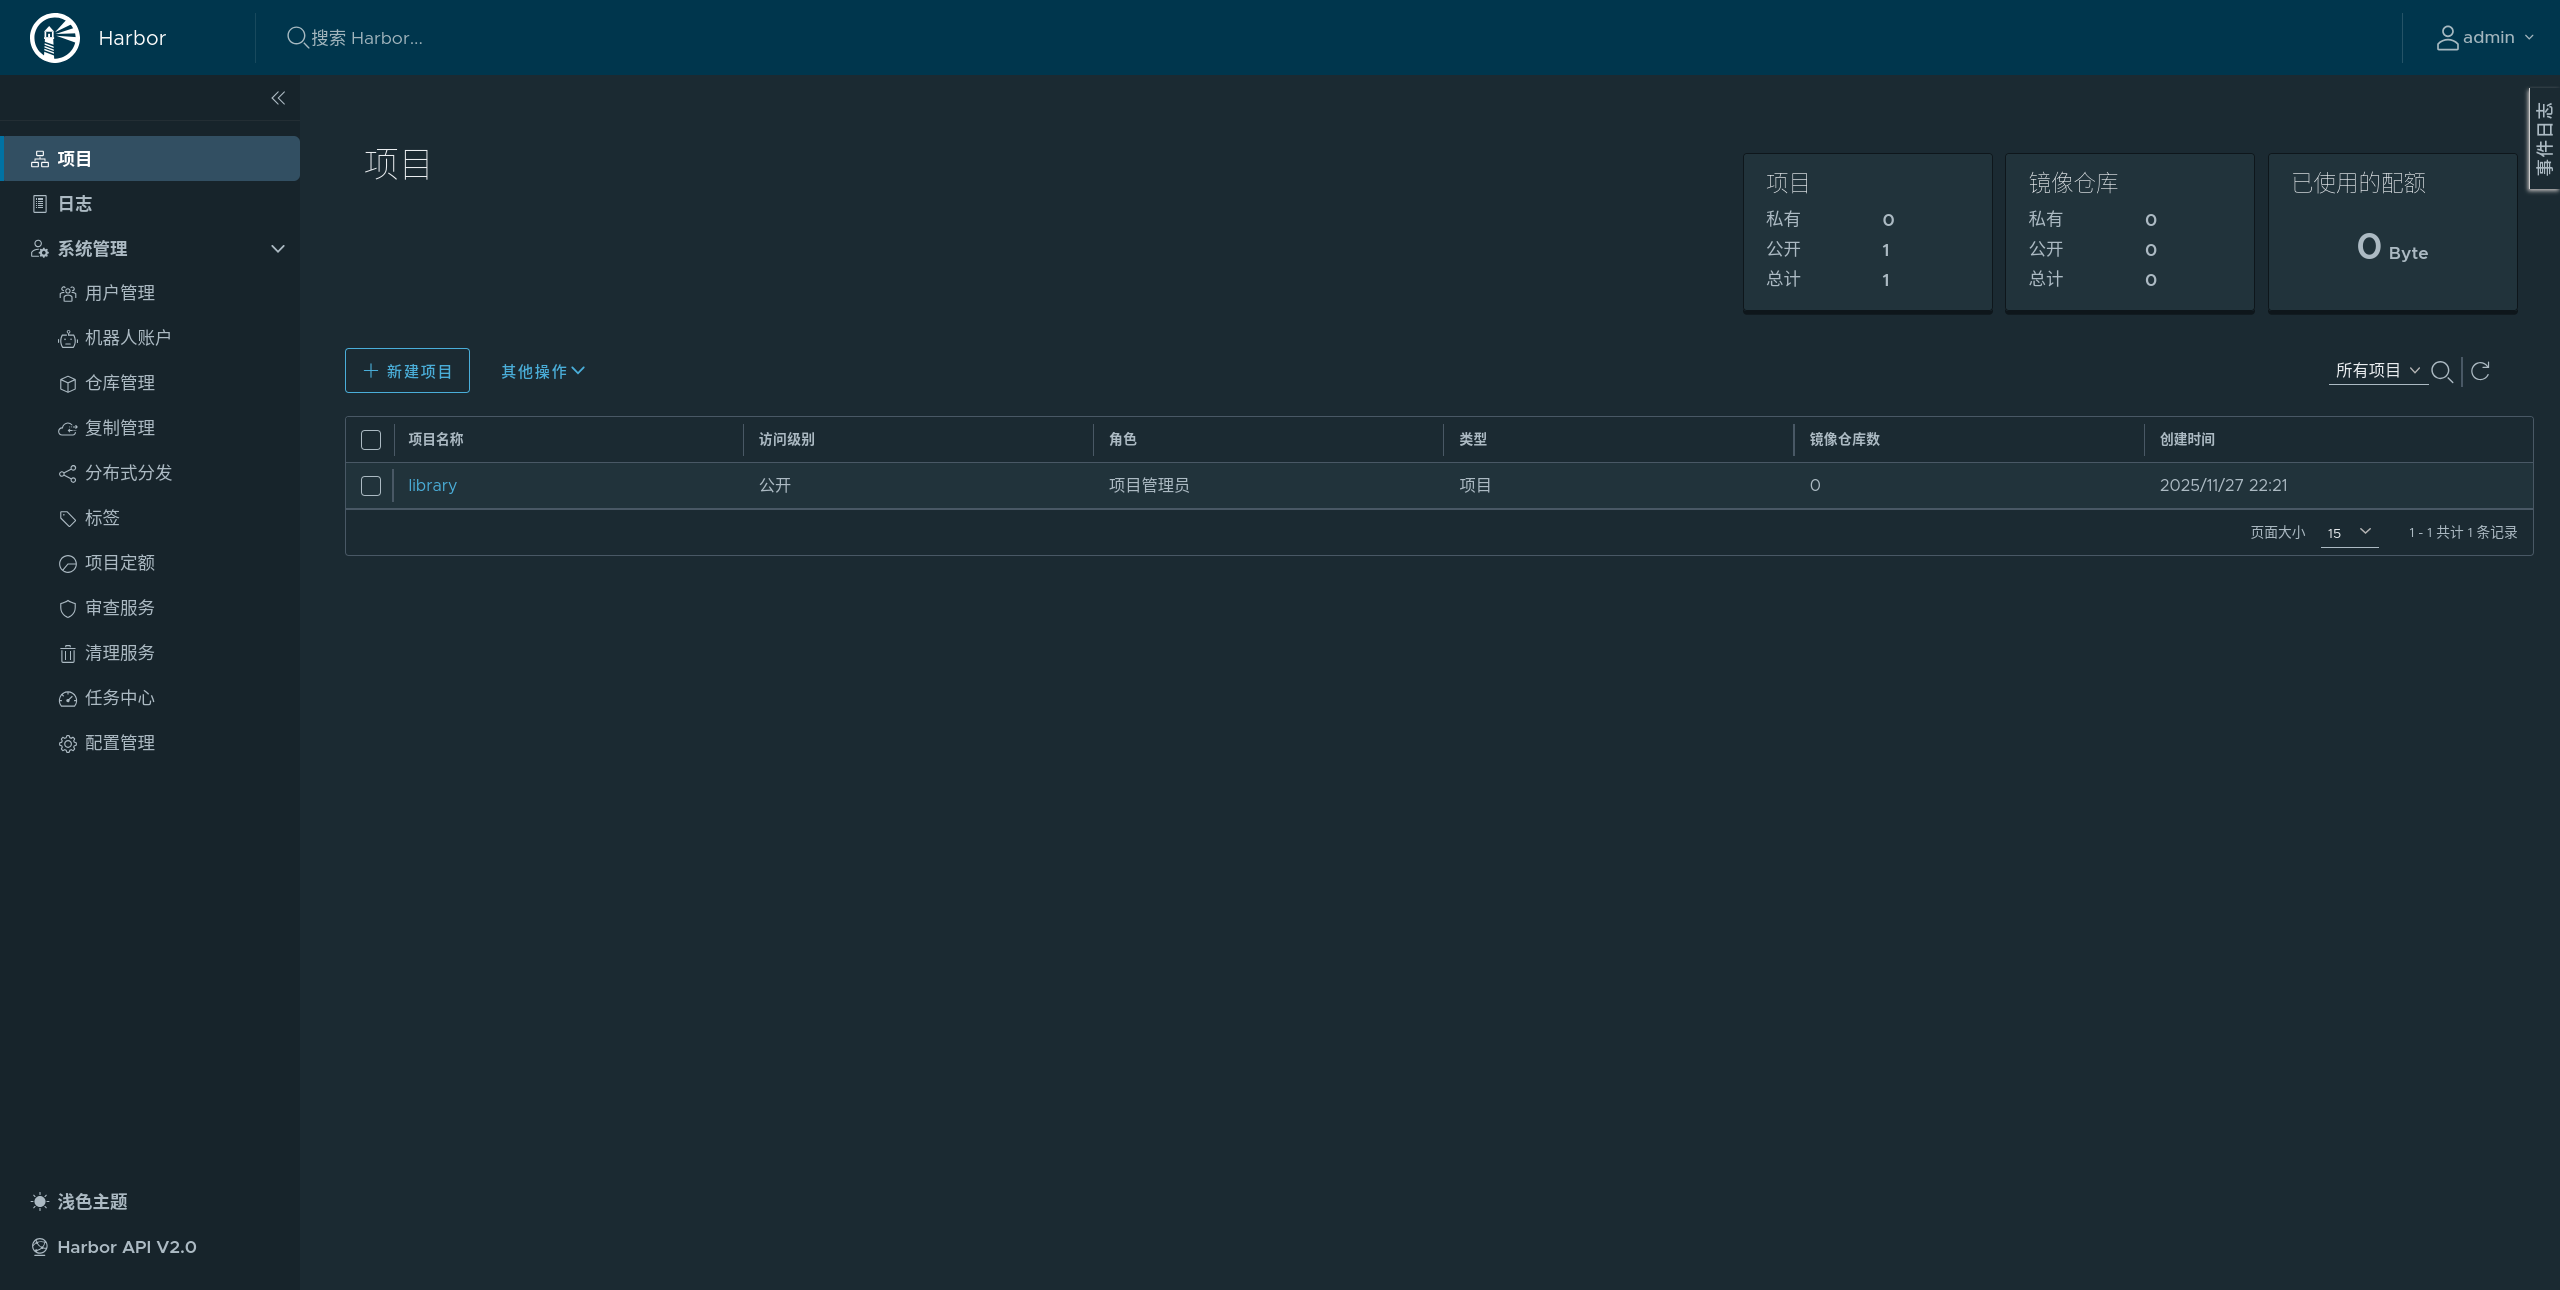Select all projects via header checkbox

(x=371, y=440)
